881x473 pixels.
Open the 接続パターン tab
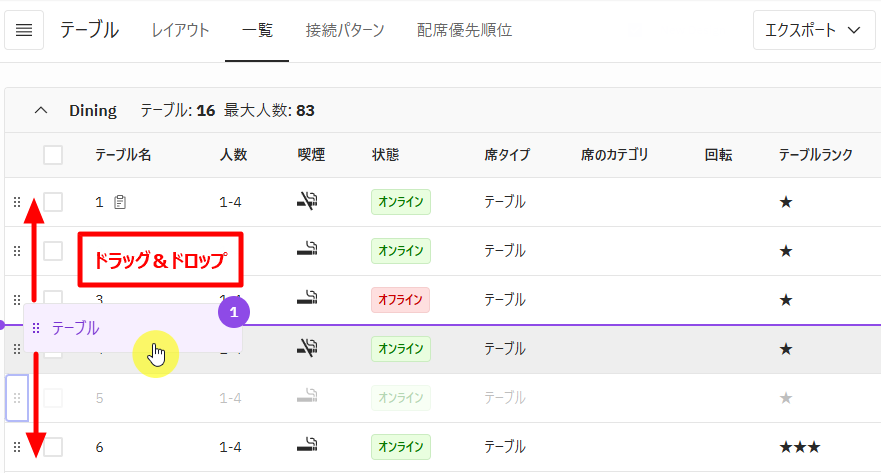(345, 30)
